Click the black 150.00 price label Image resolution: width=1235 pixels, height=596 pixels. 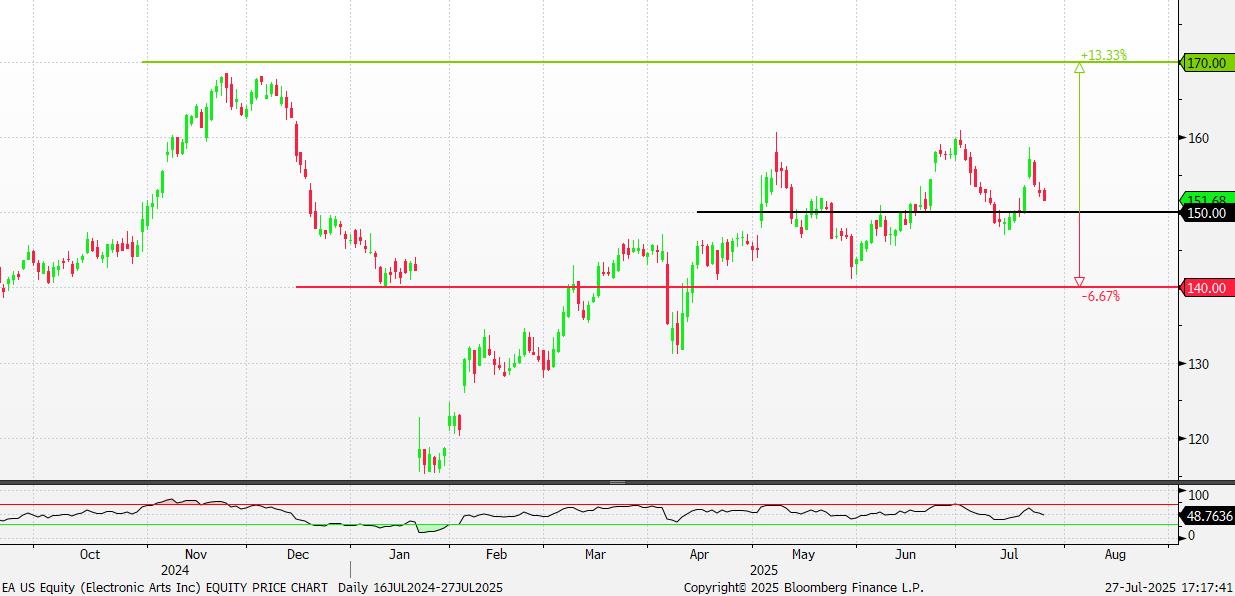[x=1206, y=213]
